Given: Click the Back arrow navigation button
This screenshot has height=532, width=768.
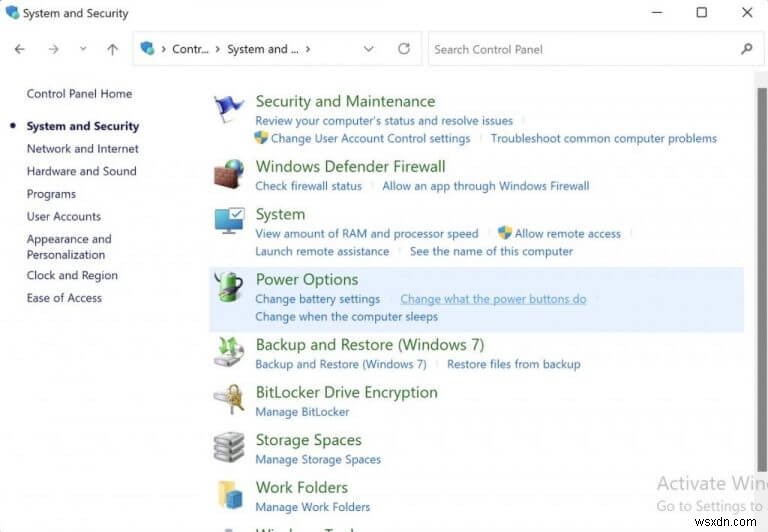Looking at the screenshot, I should [x=20, y=49].
